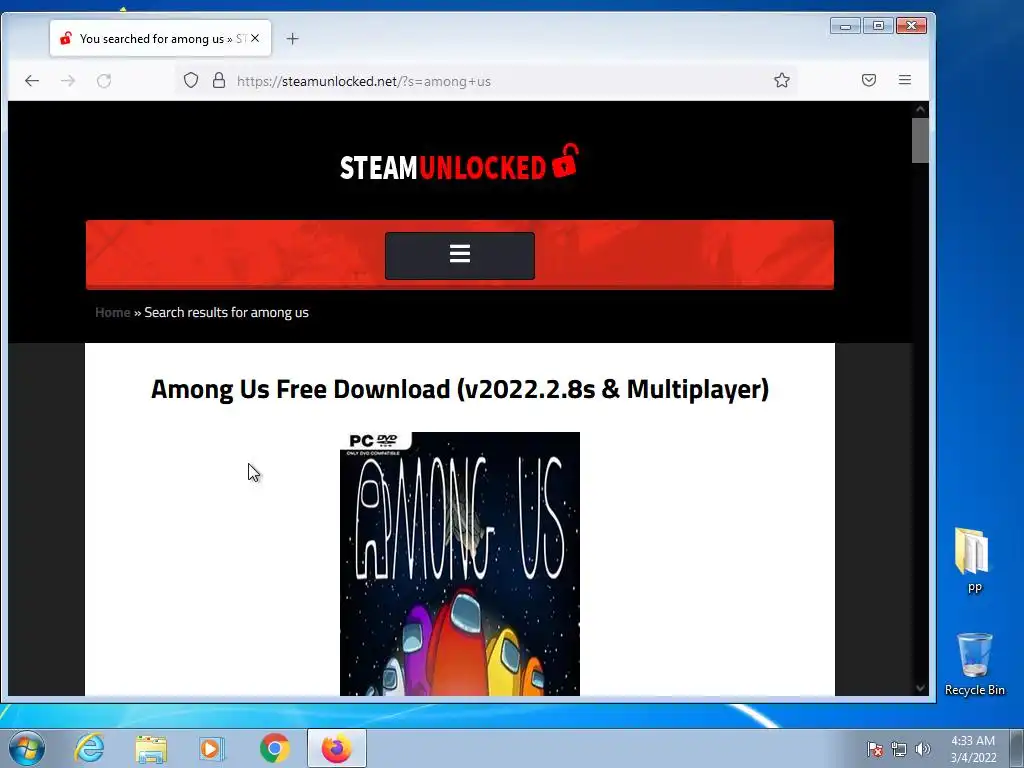Screen dimensions: 1024x768
Task: Click the SteamUnlocked logo
Action: click(x=459, y=163)
